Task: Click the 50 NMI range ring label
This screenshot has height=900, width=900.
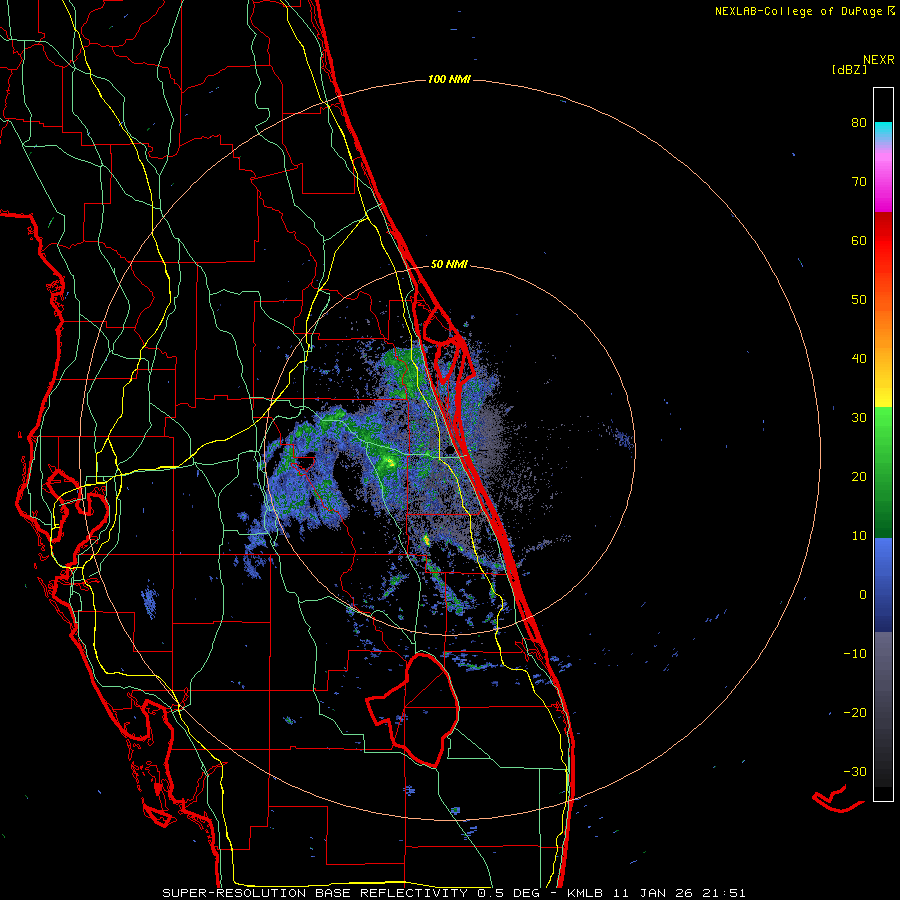Action: point(449,265)
